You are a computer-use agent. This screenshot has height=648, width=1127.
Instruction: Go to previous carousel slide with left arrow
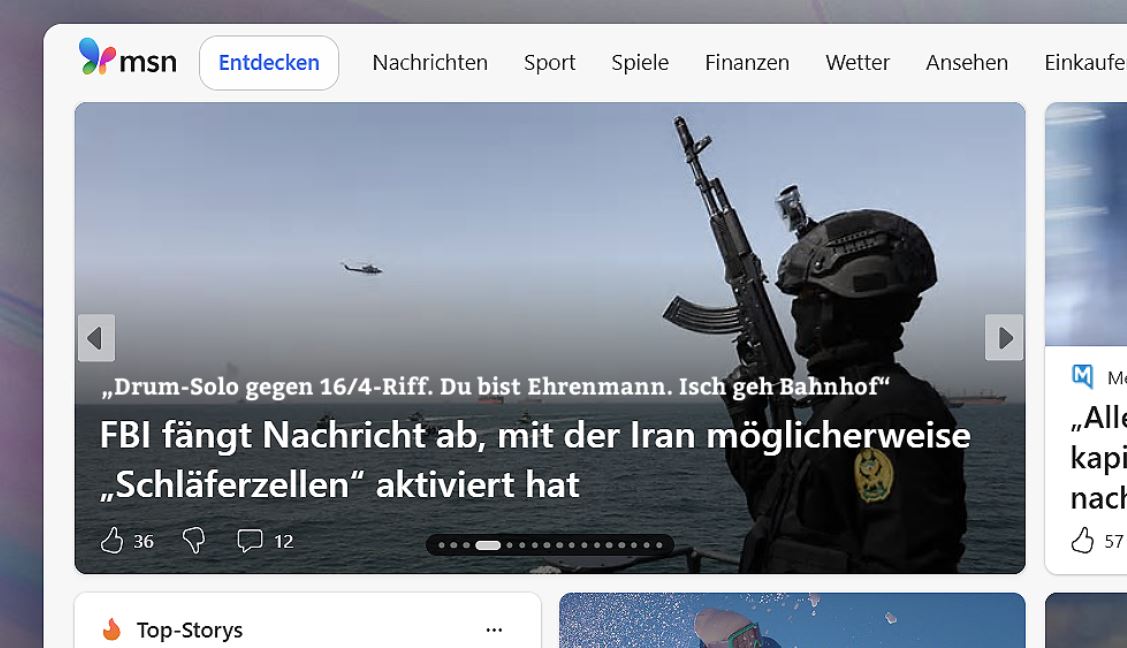click(x=96, y=338)
